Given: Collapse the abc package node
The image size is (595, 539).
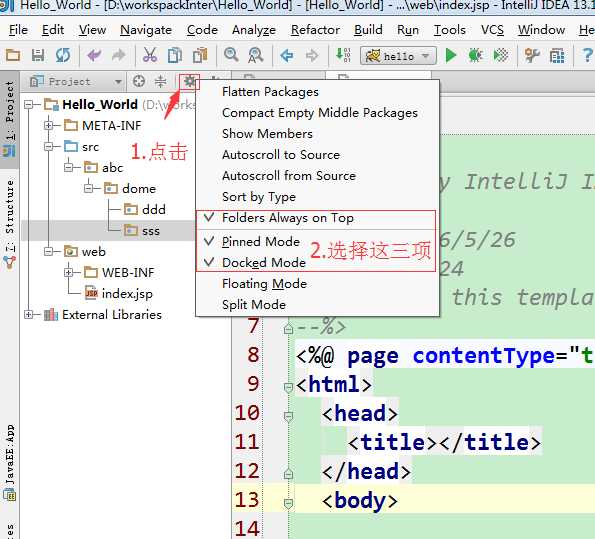Looking at the screenshot, I should 68,167.
